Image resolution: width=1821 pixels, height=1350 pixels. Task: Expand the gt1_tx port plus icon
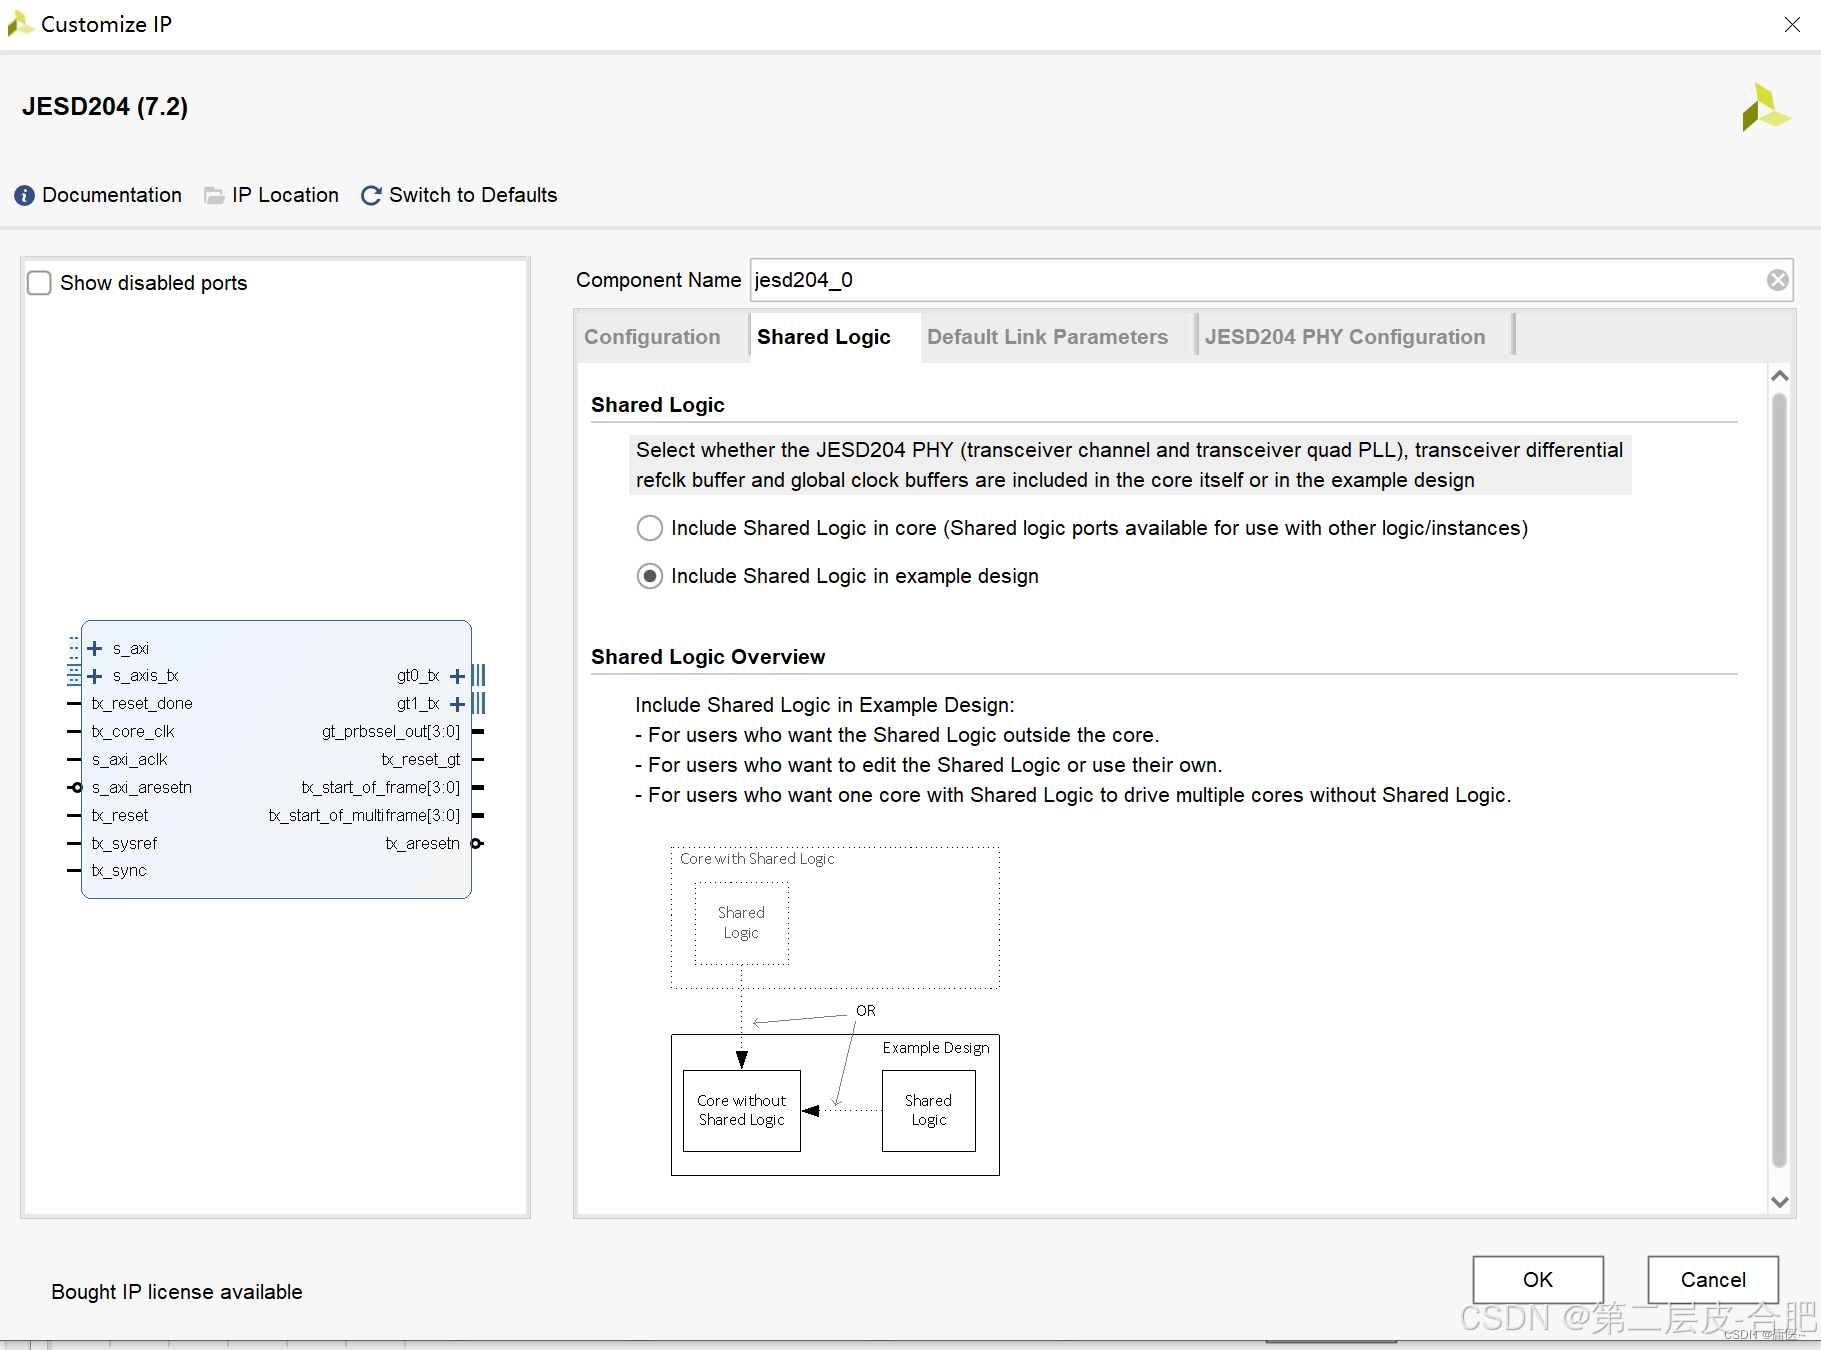458,704
